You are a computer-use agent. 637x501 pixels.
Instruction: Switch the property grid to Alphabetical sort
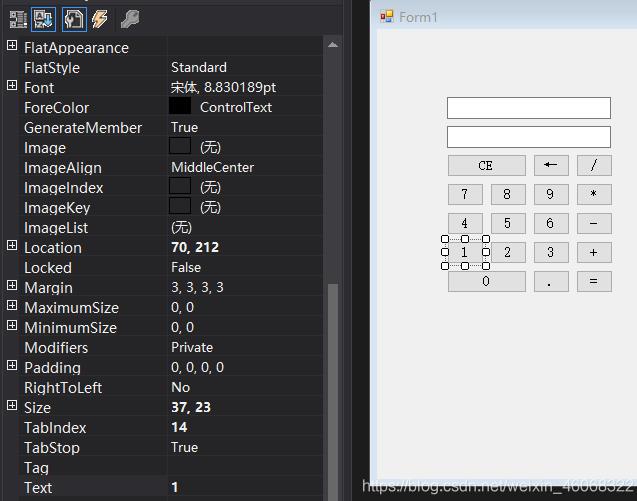pyautogui.click(x=43, y=19)
